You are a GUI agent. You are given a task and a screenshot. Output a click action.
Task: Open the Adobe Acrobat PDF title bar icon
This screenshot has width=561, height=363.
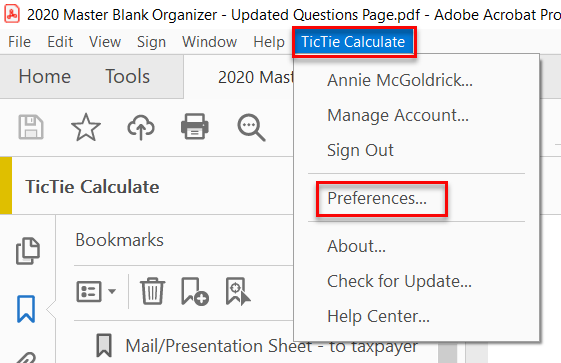click(x=12, y=14)
